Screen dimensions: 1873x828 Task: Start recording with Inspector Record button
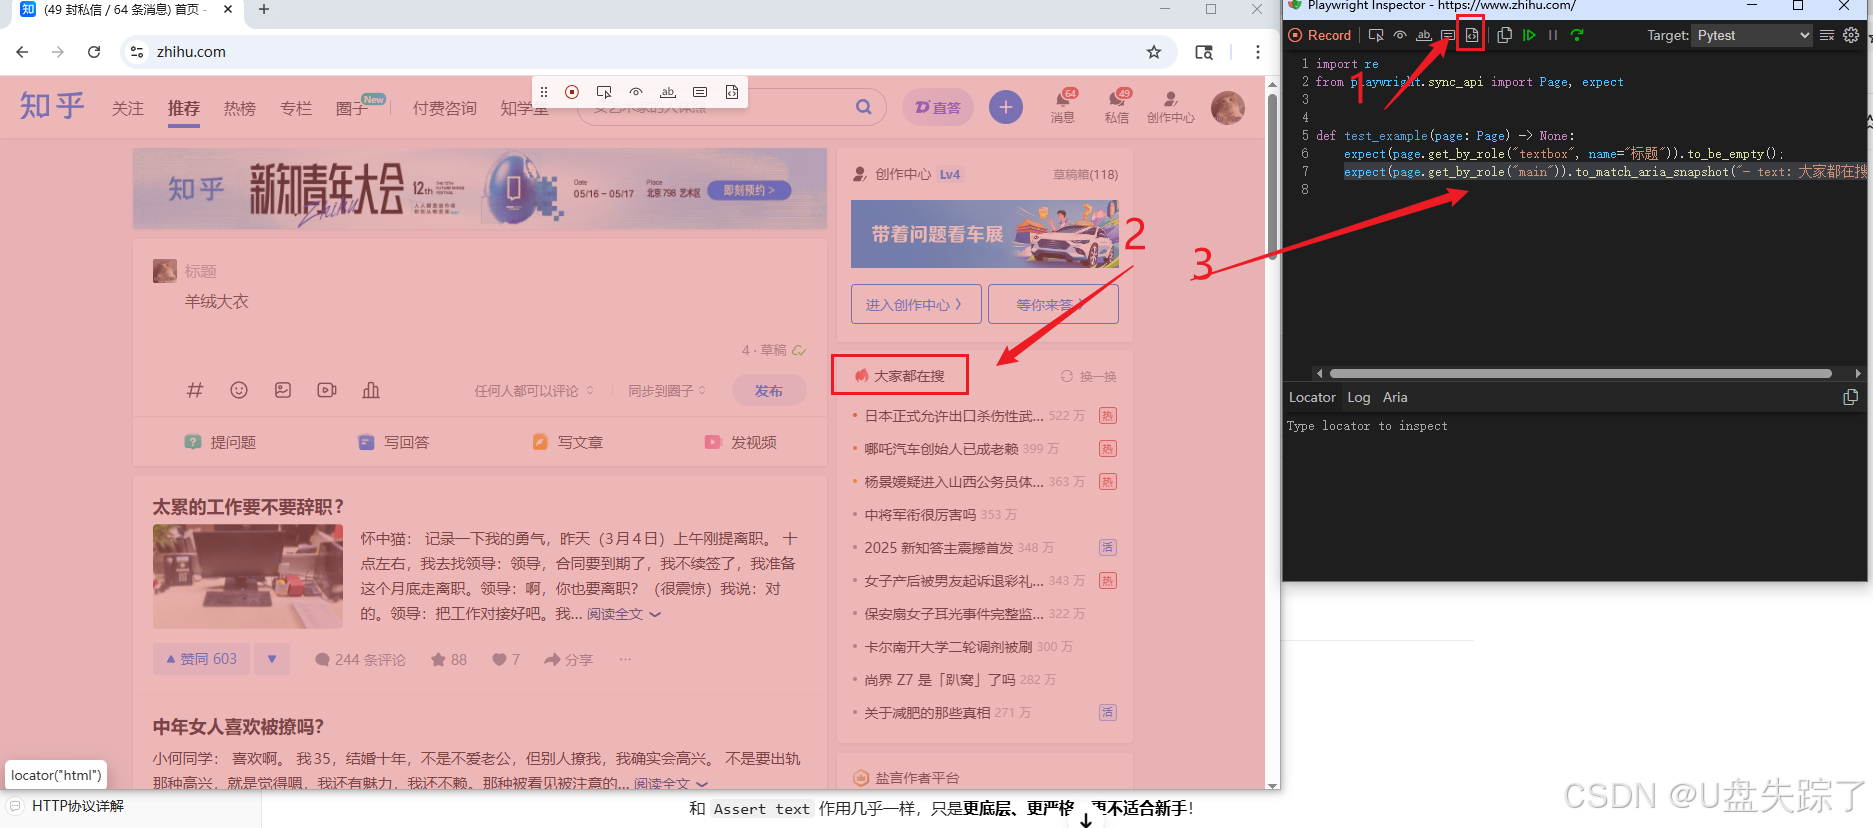coord(1320,35)
